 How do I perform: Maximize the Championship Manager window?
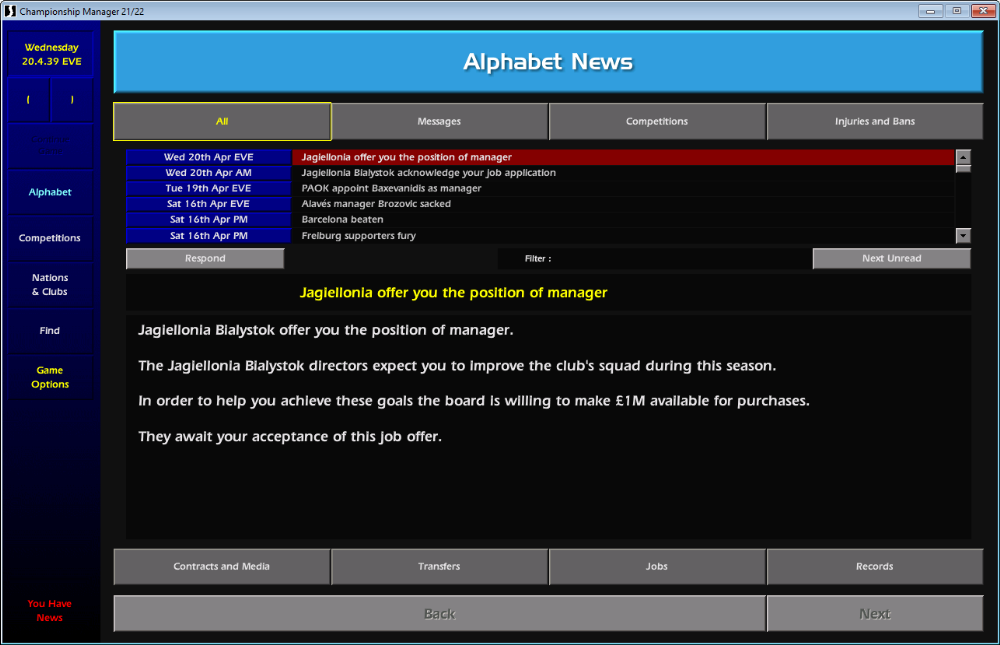pyautogui.click(x=957, y=11)
